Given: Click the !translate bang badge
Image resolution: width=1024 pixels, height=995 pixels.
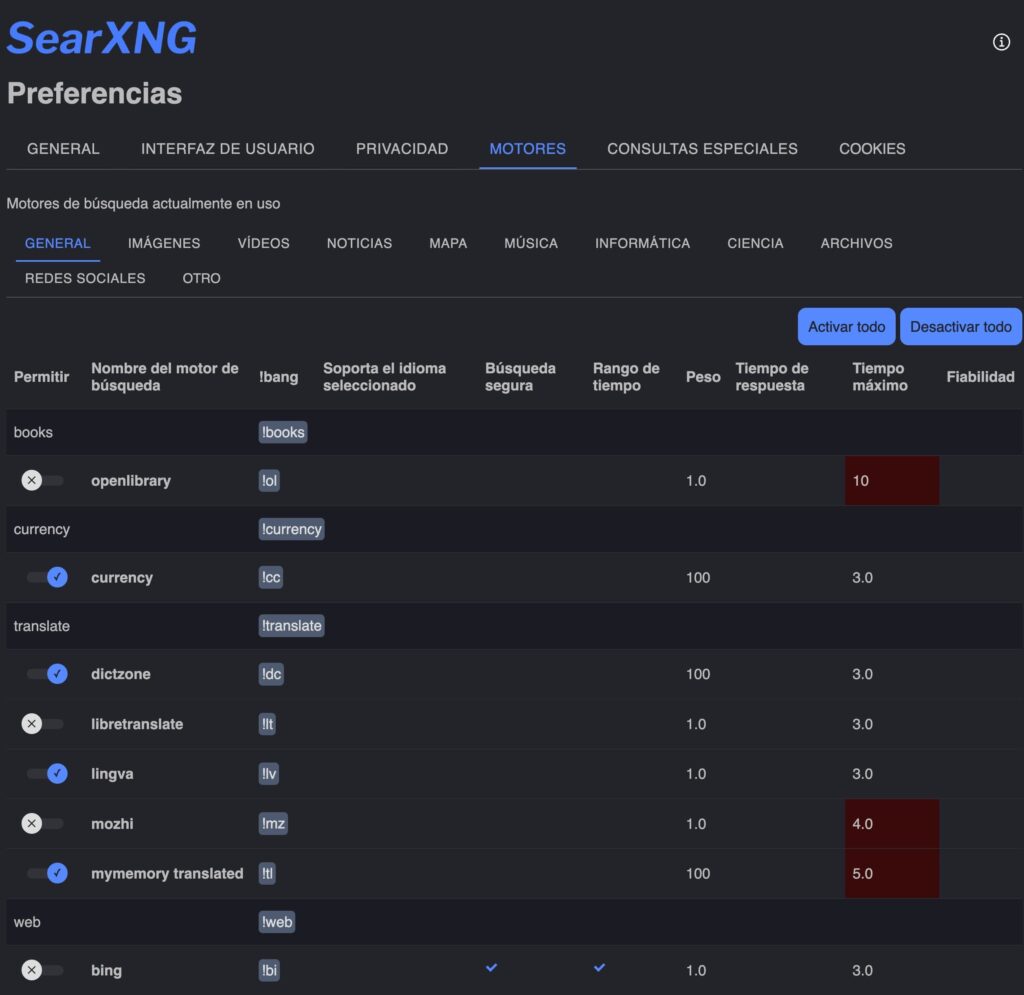Looking at the screenshot, I should pos(291,625).
